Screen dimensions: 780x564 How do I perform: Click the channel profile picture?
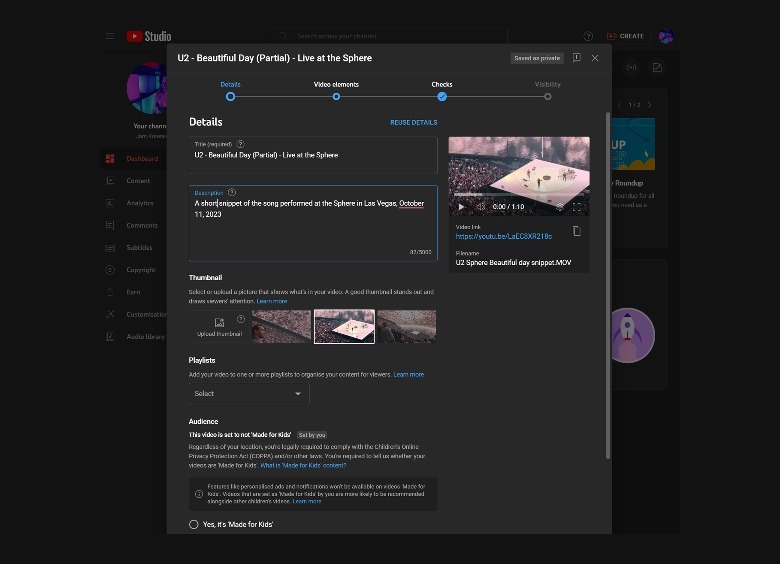point(147,89)
